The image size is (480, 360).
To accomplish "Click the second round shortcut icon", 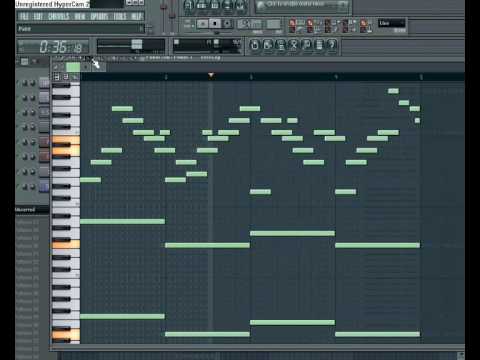I will click(268, 44).
